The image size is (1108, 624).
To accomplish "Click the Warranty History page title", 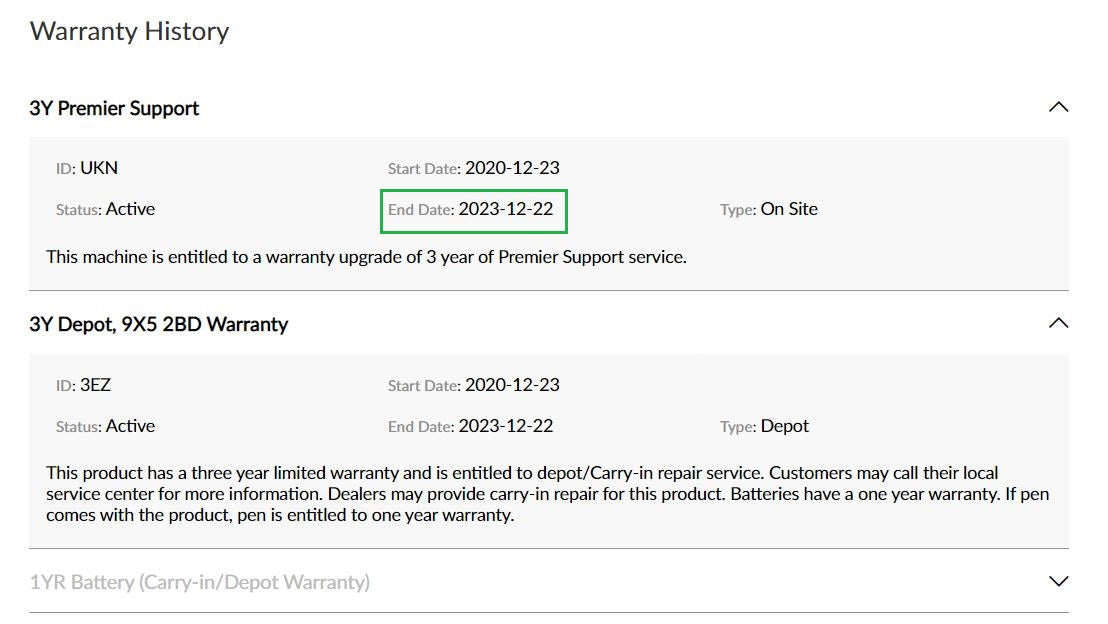I will point(129,31).
